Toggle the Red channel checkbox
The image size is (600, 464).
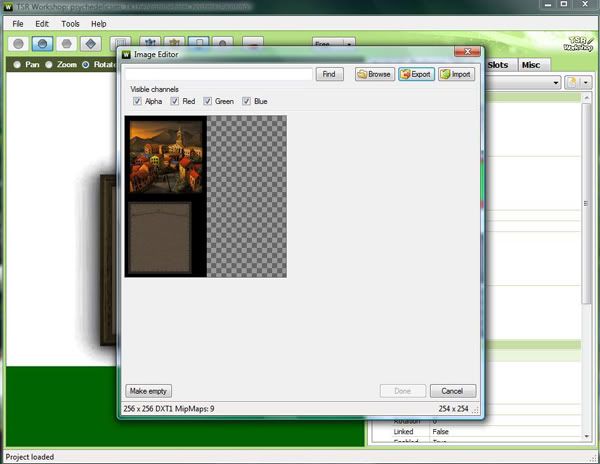(x=174, y=101)
